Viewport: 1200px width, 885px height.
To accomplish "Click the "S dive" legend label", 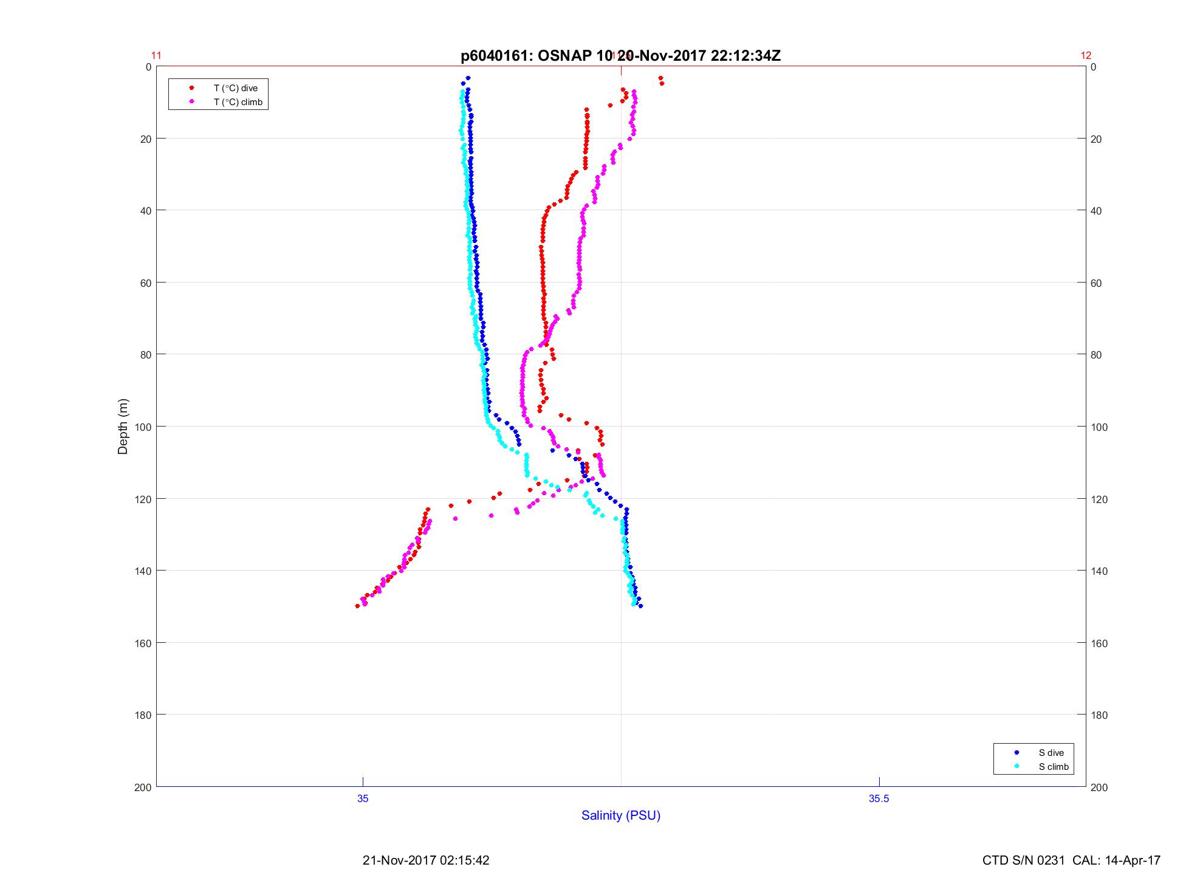I will point(1050,752).
